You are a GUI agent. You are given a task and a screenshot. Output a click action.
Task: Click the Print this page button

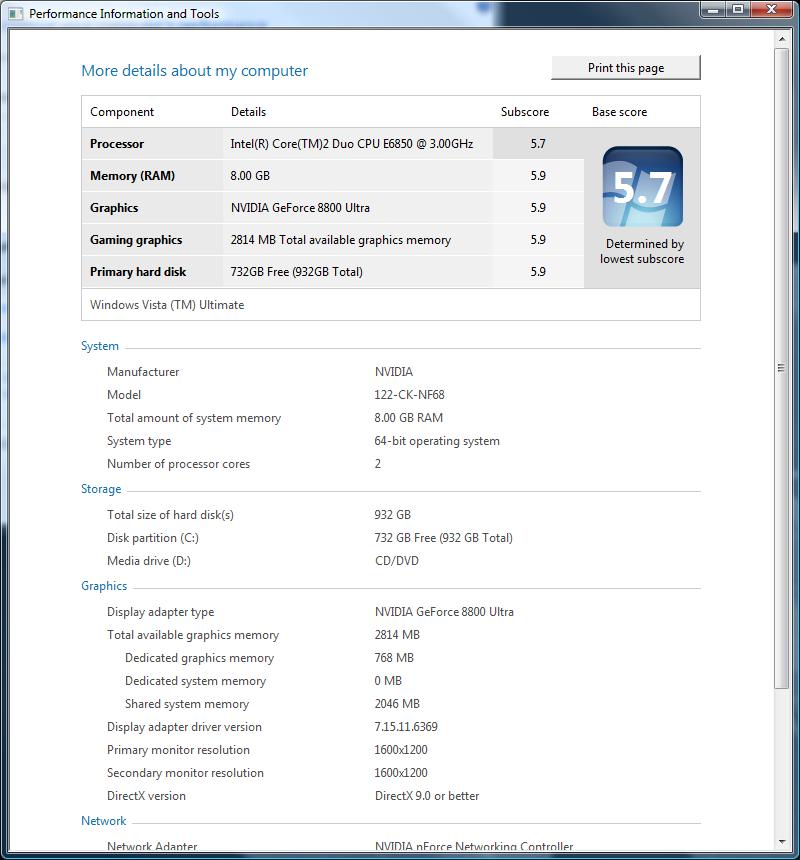(626, 68)
